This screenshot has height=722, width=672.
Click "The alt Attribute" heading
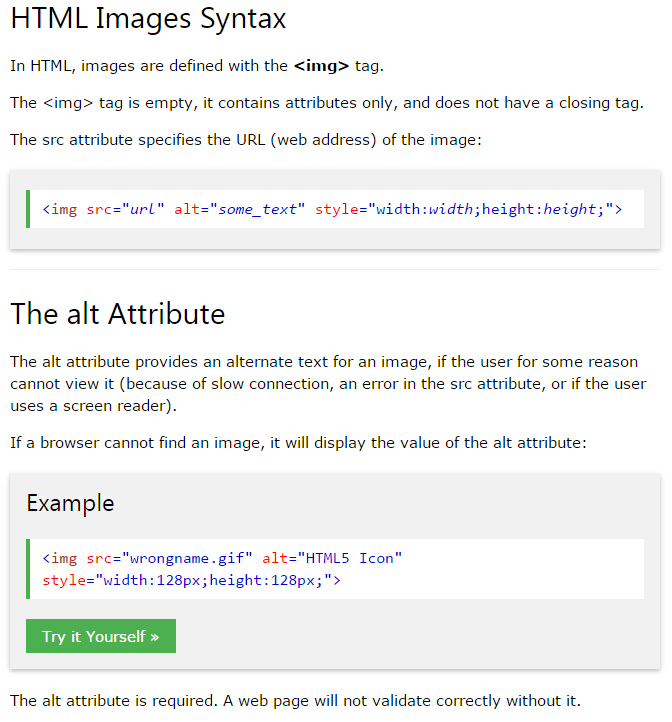click(x=117, y=314)
